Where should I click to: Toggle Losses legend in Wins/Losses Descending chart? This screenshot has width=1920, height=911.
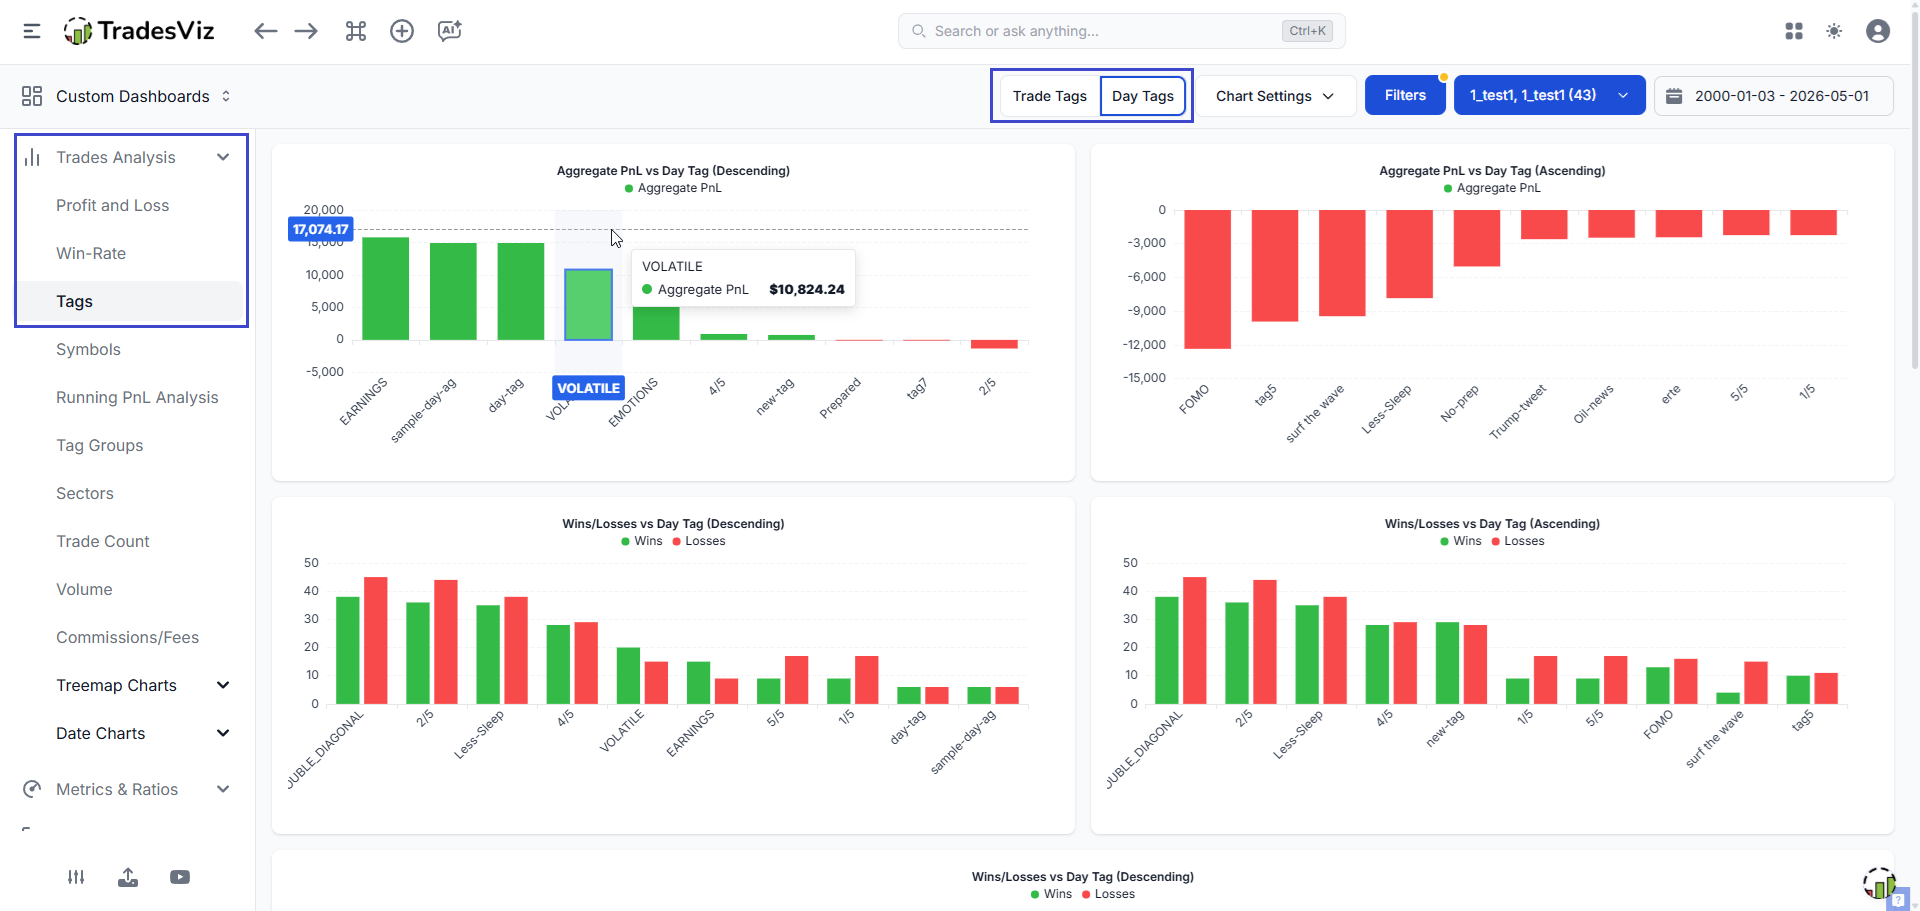point(699,541)
